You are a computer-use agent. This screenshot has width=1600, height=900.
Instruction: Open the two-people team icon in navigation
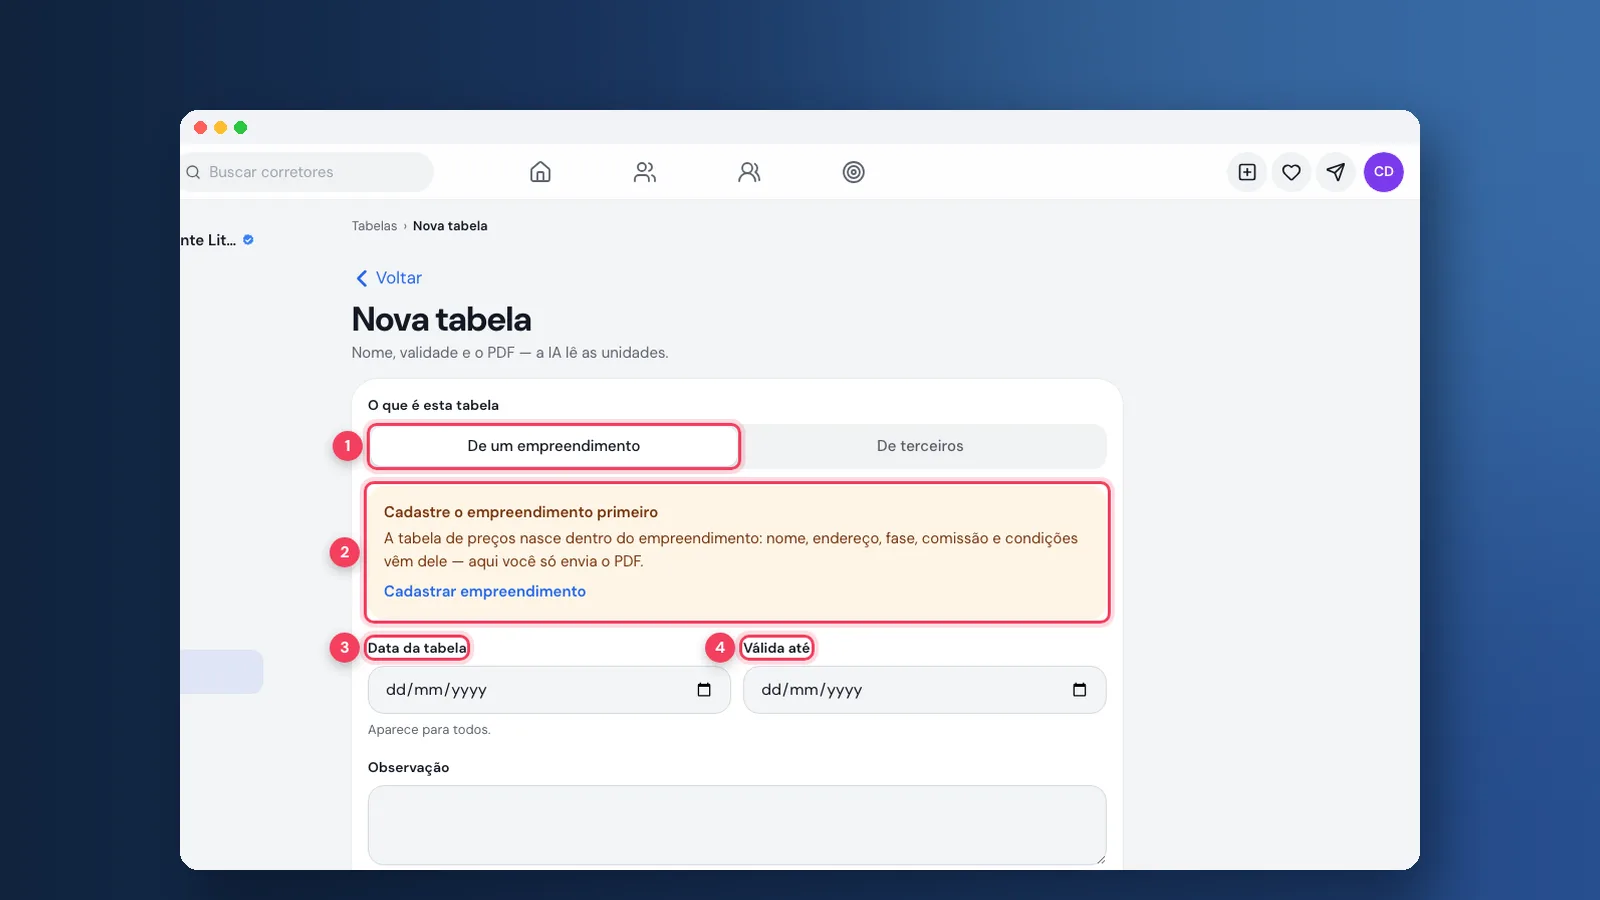[x=645, y=172]
